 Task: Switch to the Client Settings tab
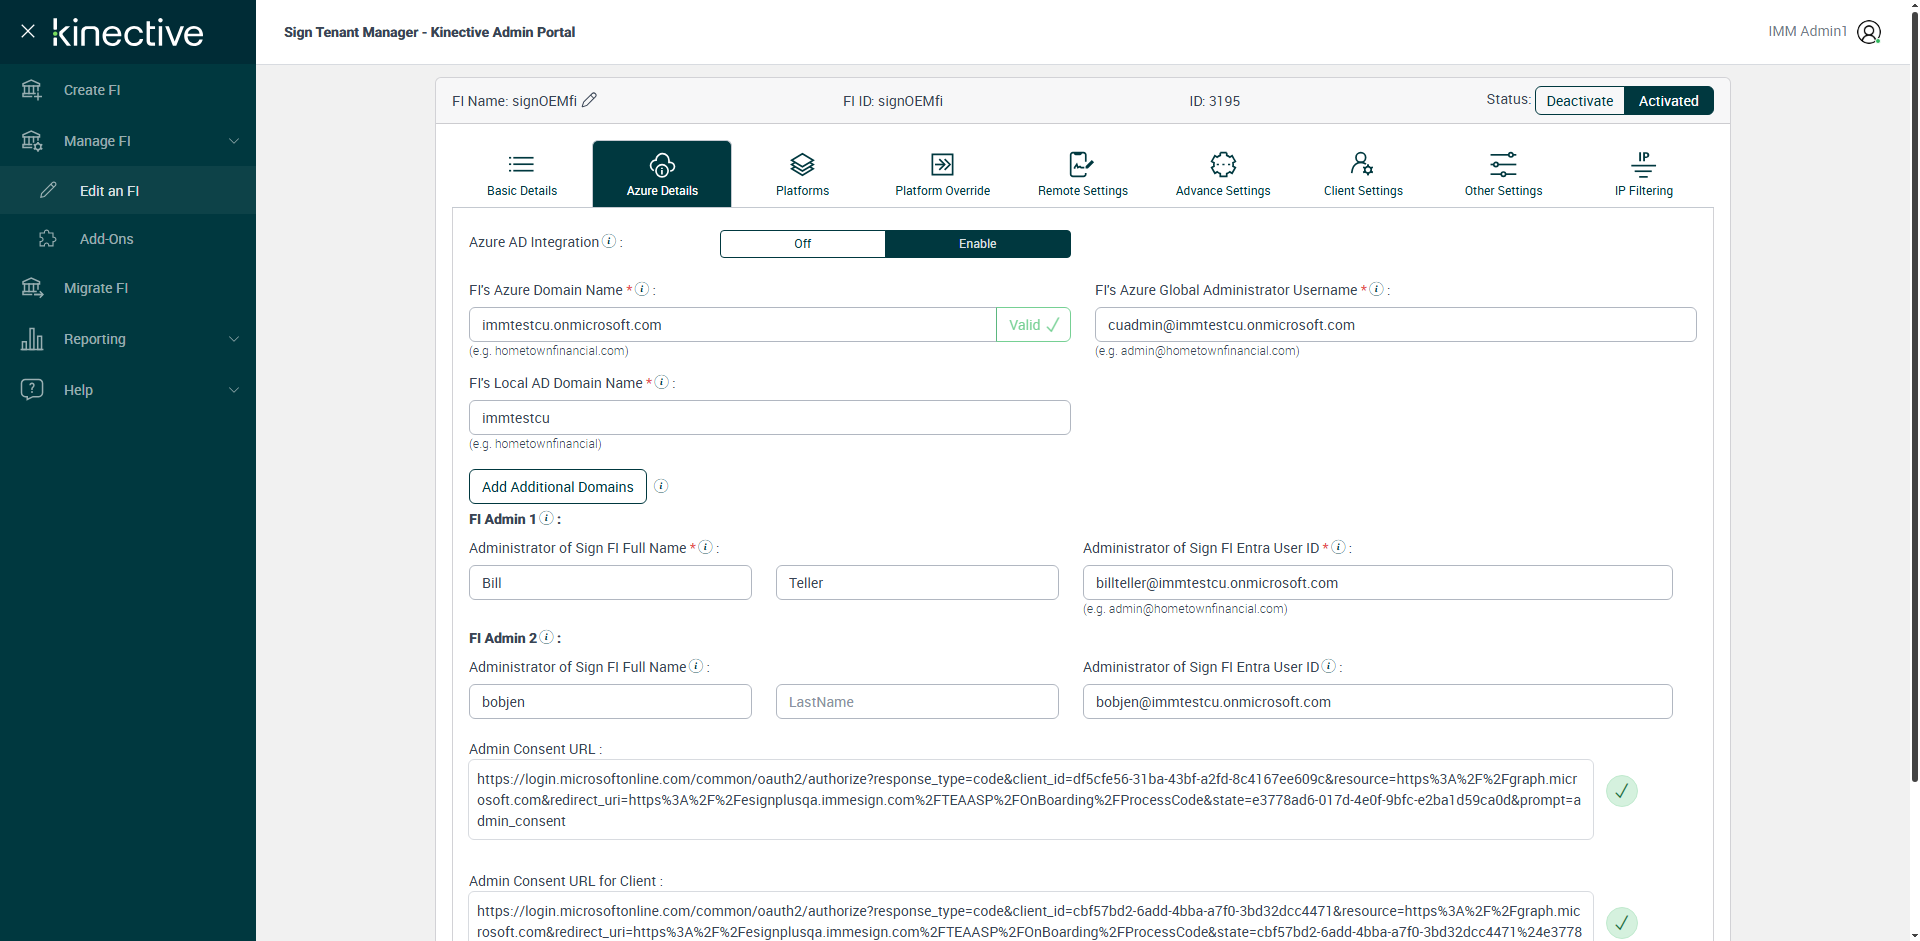1363,174
